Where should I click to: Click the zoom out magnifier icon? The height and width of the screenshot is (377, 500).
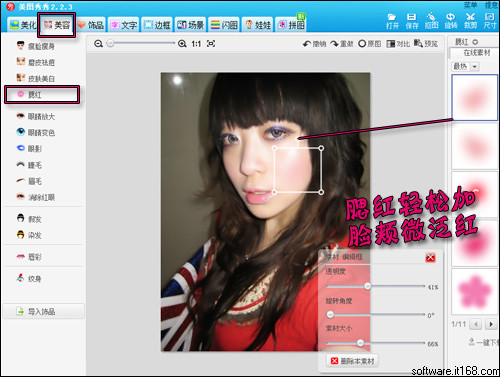point(98,44)
